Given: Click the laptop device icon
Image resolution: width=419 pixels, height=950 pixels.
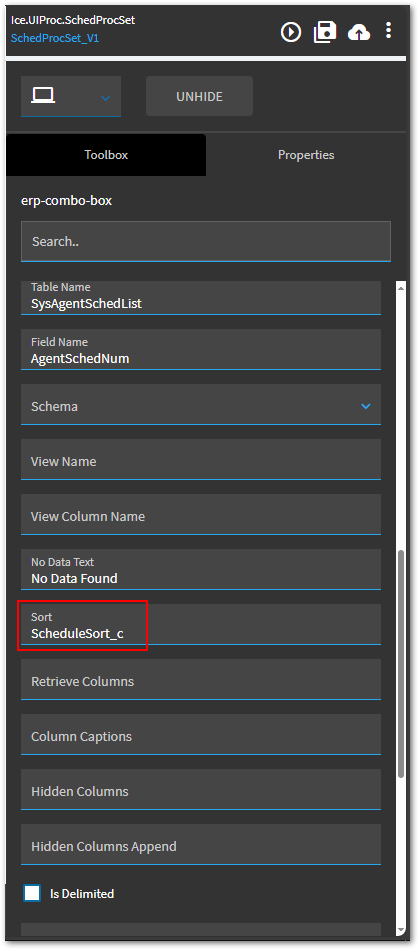Looking at the screenshot, I should click(44, 95).
